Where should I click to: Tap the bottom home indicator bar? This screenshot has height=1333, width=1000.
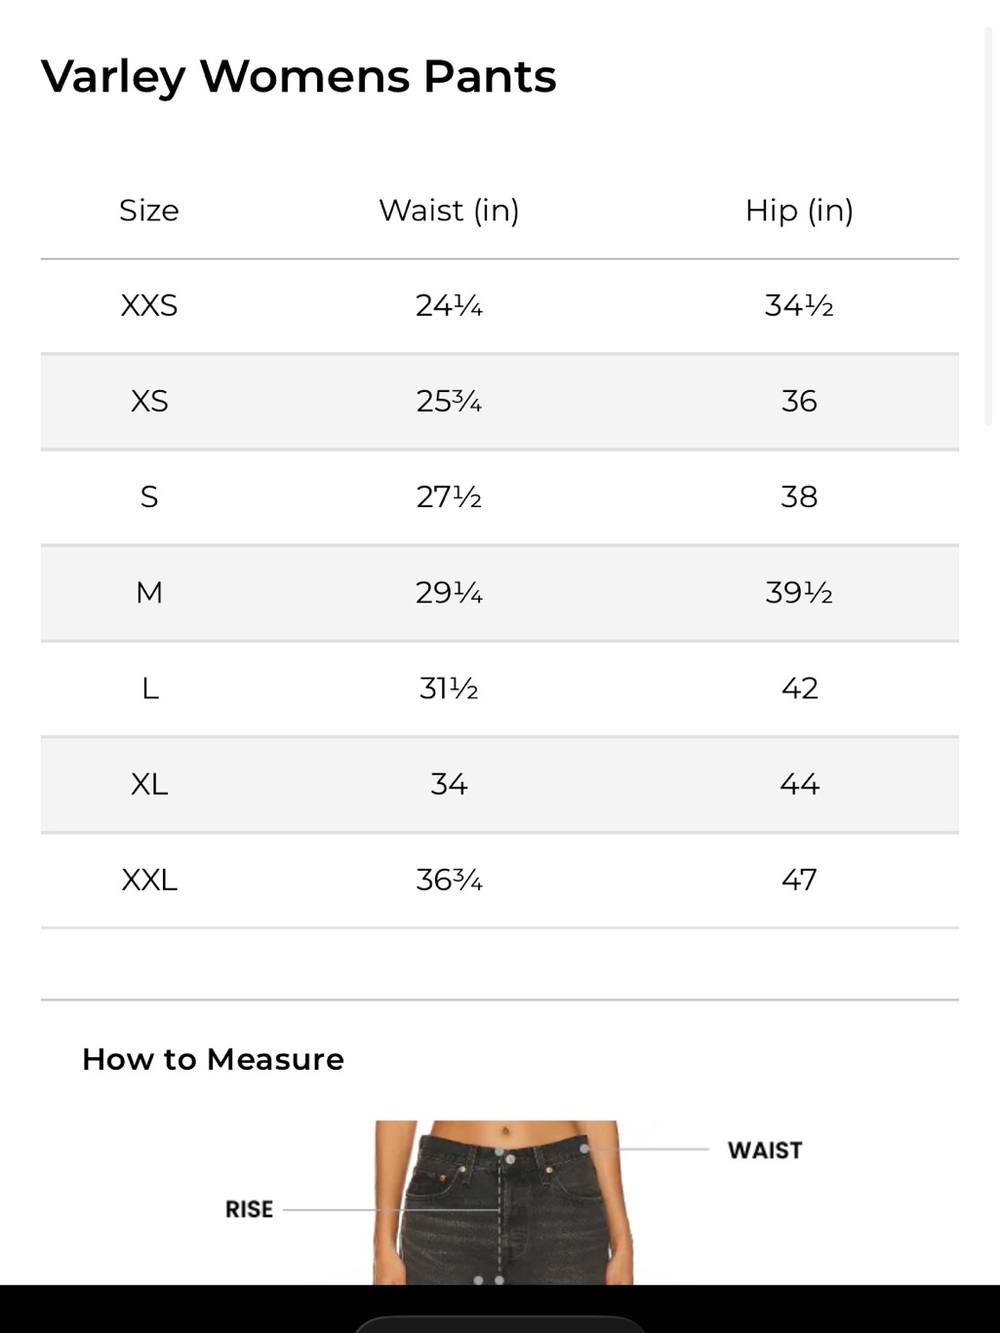[500, 1324]
